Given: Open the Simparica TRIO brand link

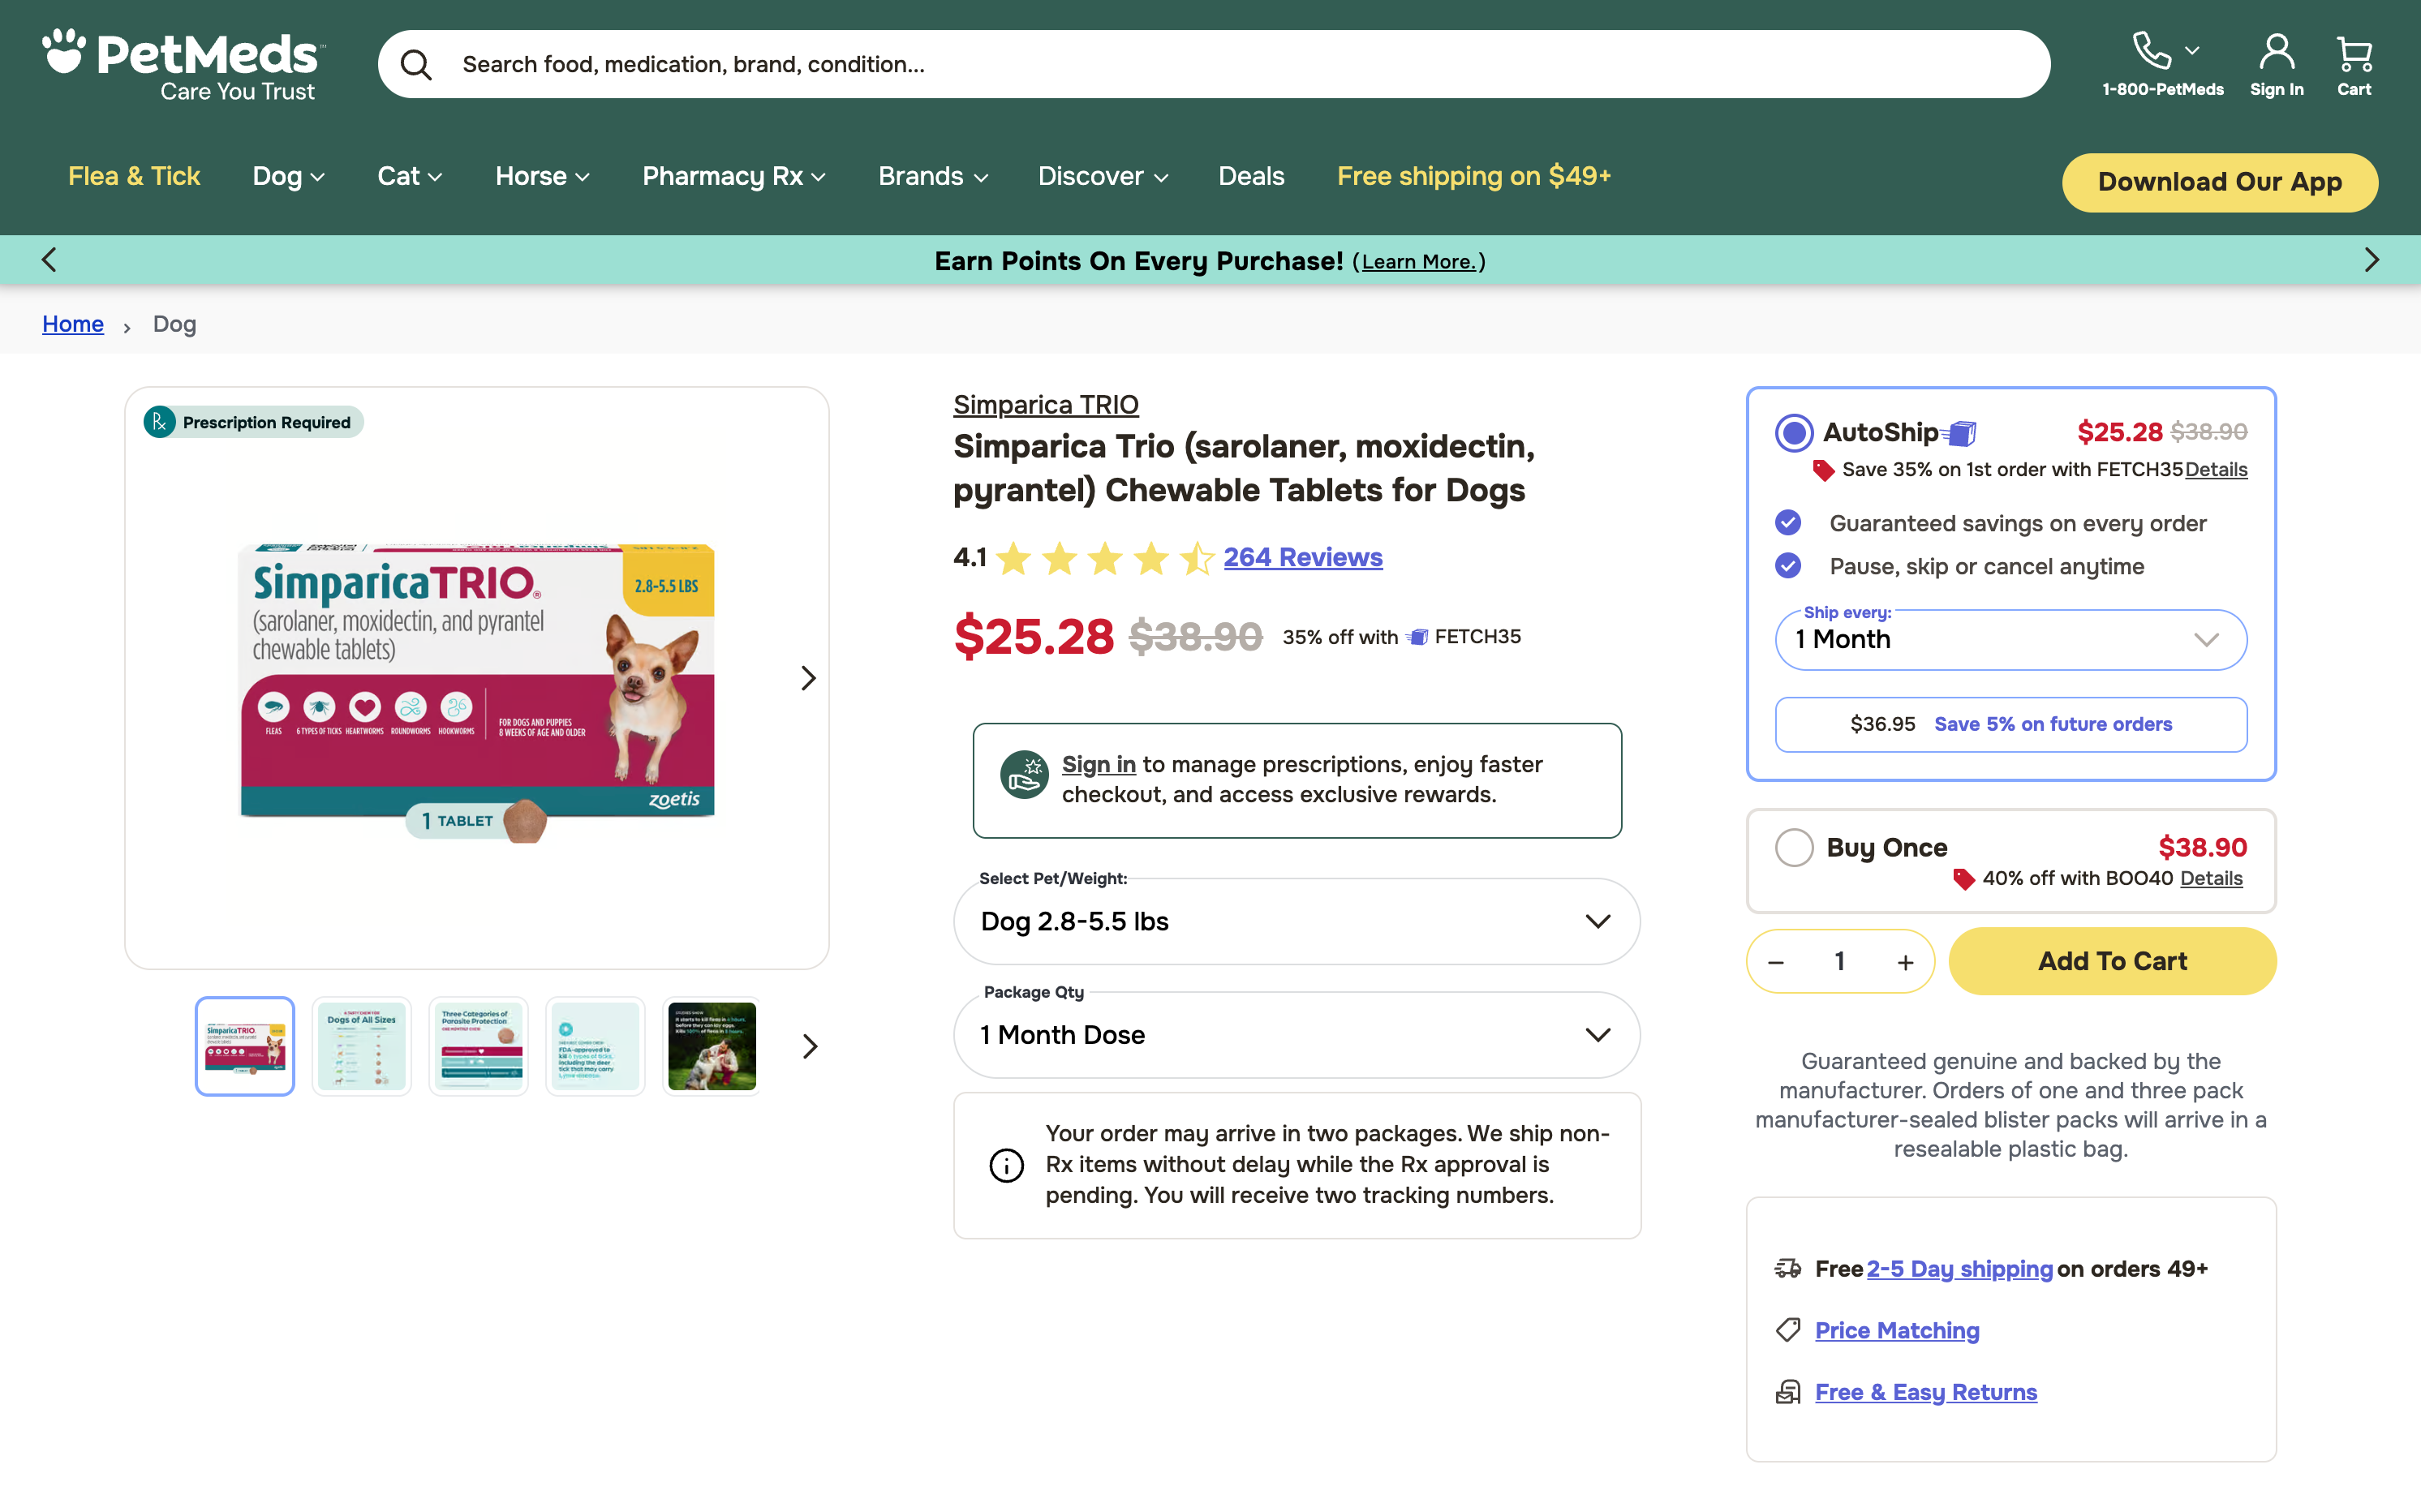Looking at the screenshot, I should 1046,405.
